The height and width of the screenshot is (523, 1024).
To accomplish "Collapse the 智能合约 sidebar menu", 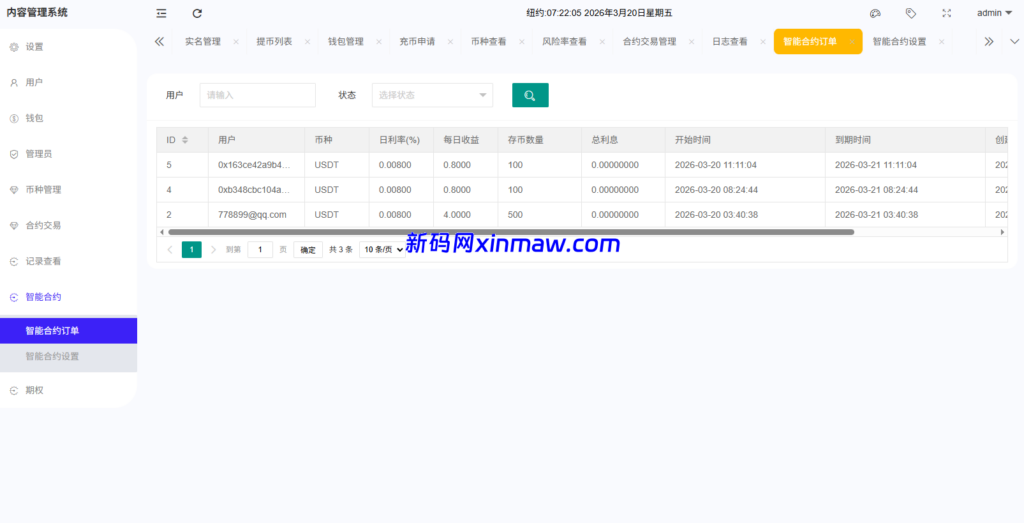I will coord(69,297).
